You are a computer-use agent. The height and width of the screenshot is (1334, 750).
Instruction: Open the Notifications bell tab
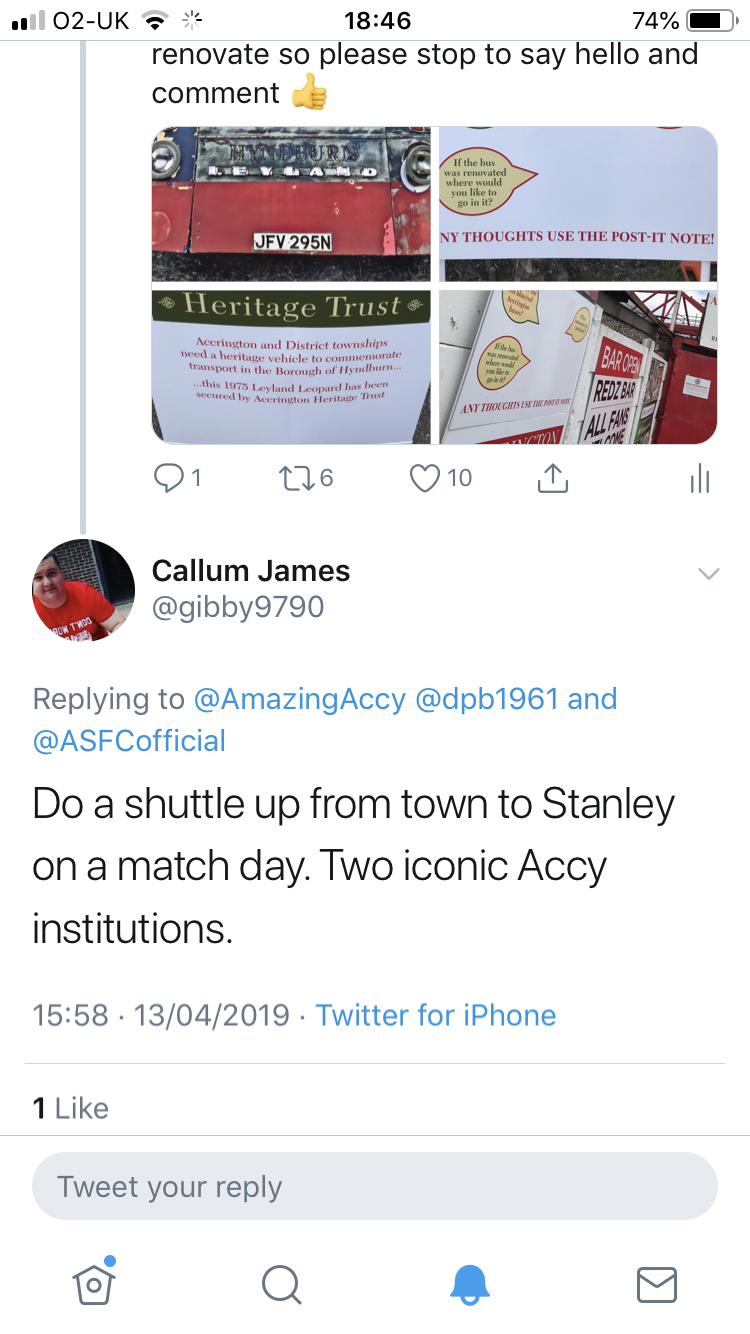469,1284
